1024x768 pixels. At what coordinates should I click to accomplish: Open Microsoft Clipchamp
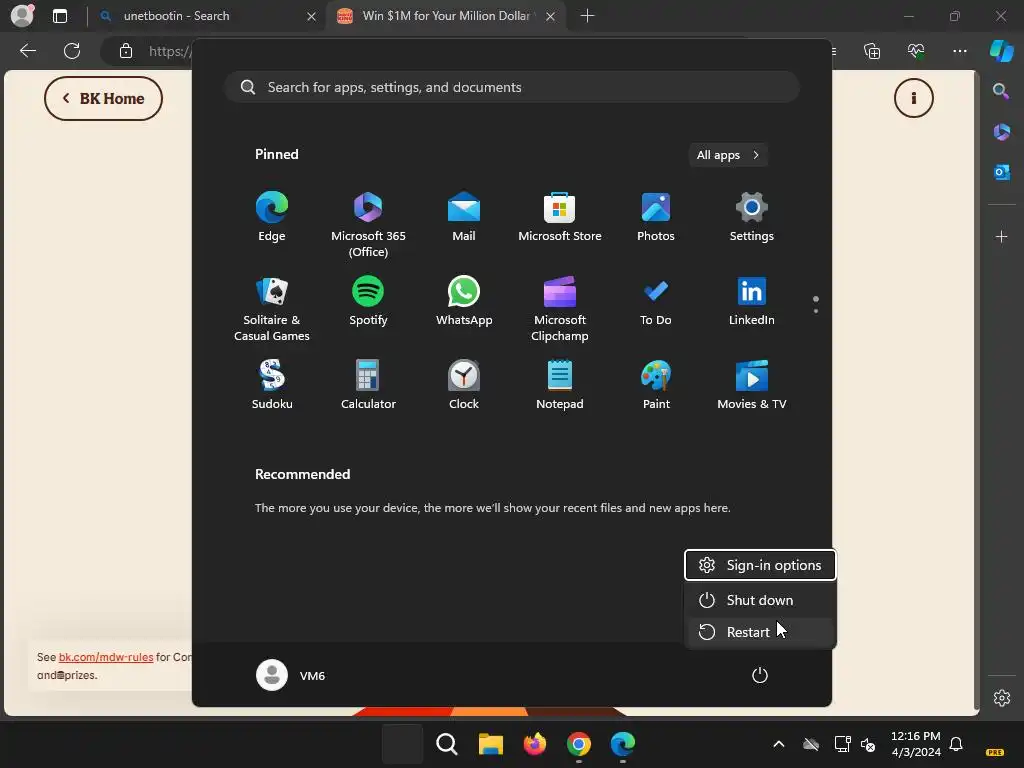click(x=560, y=309)
